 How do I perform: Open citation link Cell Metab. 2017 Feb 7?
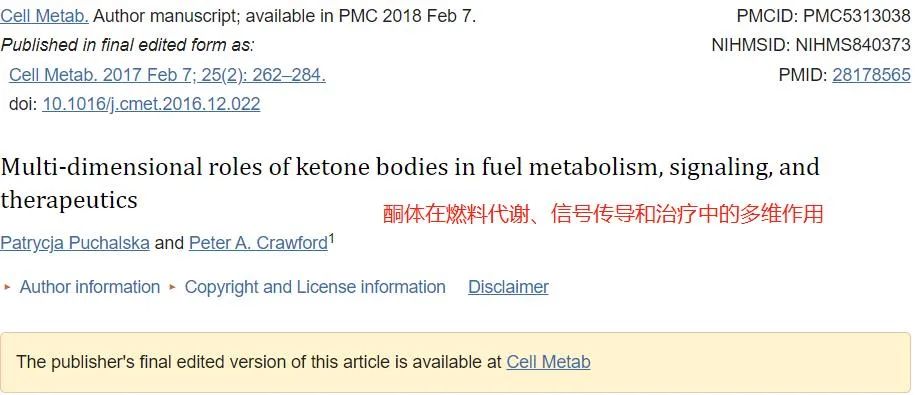(167, 75)
